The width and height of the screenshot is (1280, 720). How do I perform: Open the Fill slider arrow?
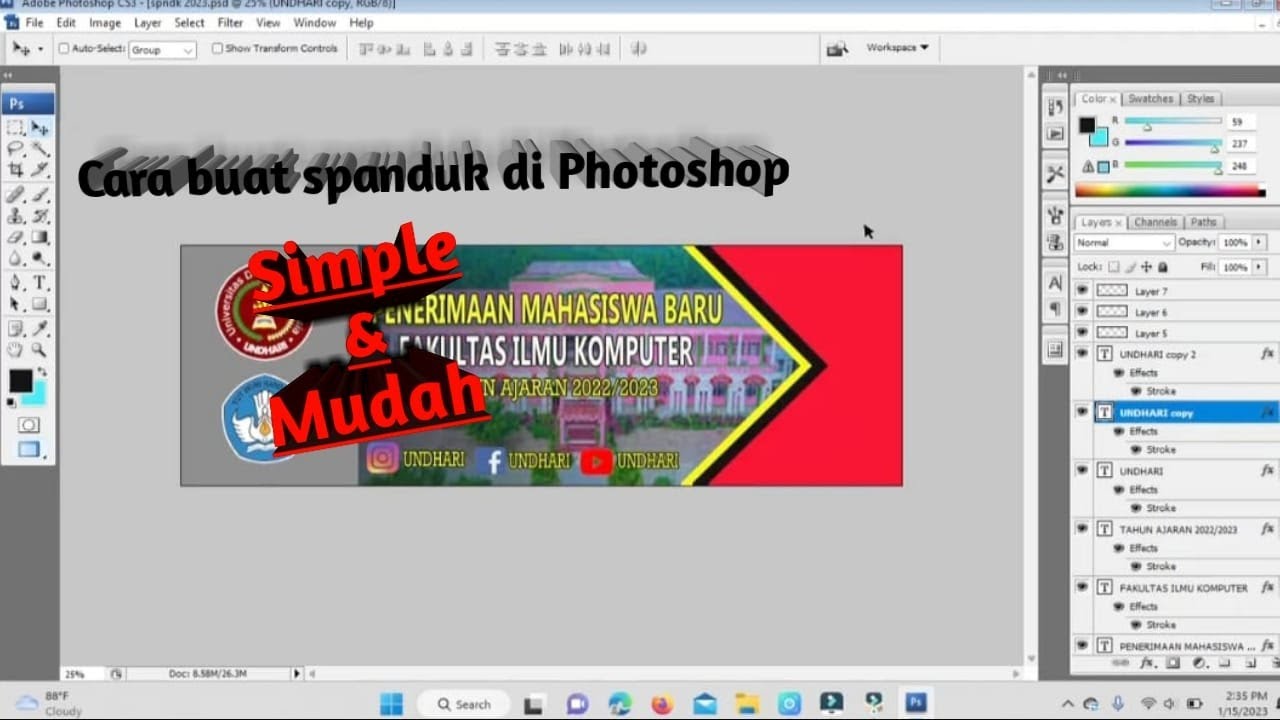tap(1259, 267)
